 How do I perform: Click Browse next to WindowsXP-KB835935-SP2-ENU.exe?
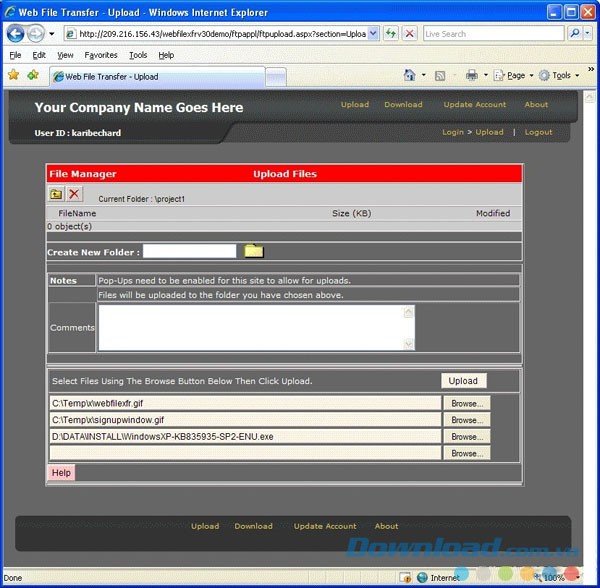pos(466,437)
